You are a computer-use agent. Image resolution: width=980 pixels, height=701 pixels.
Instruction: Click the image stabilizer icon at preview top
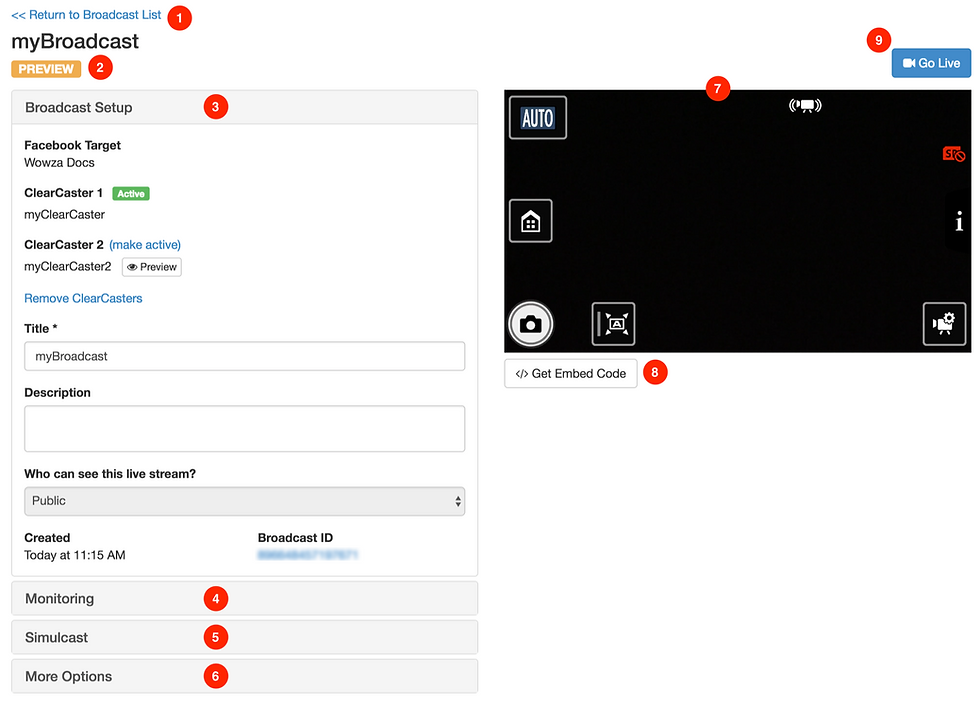coord(805,106)
